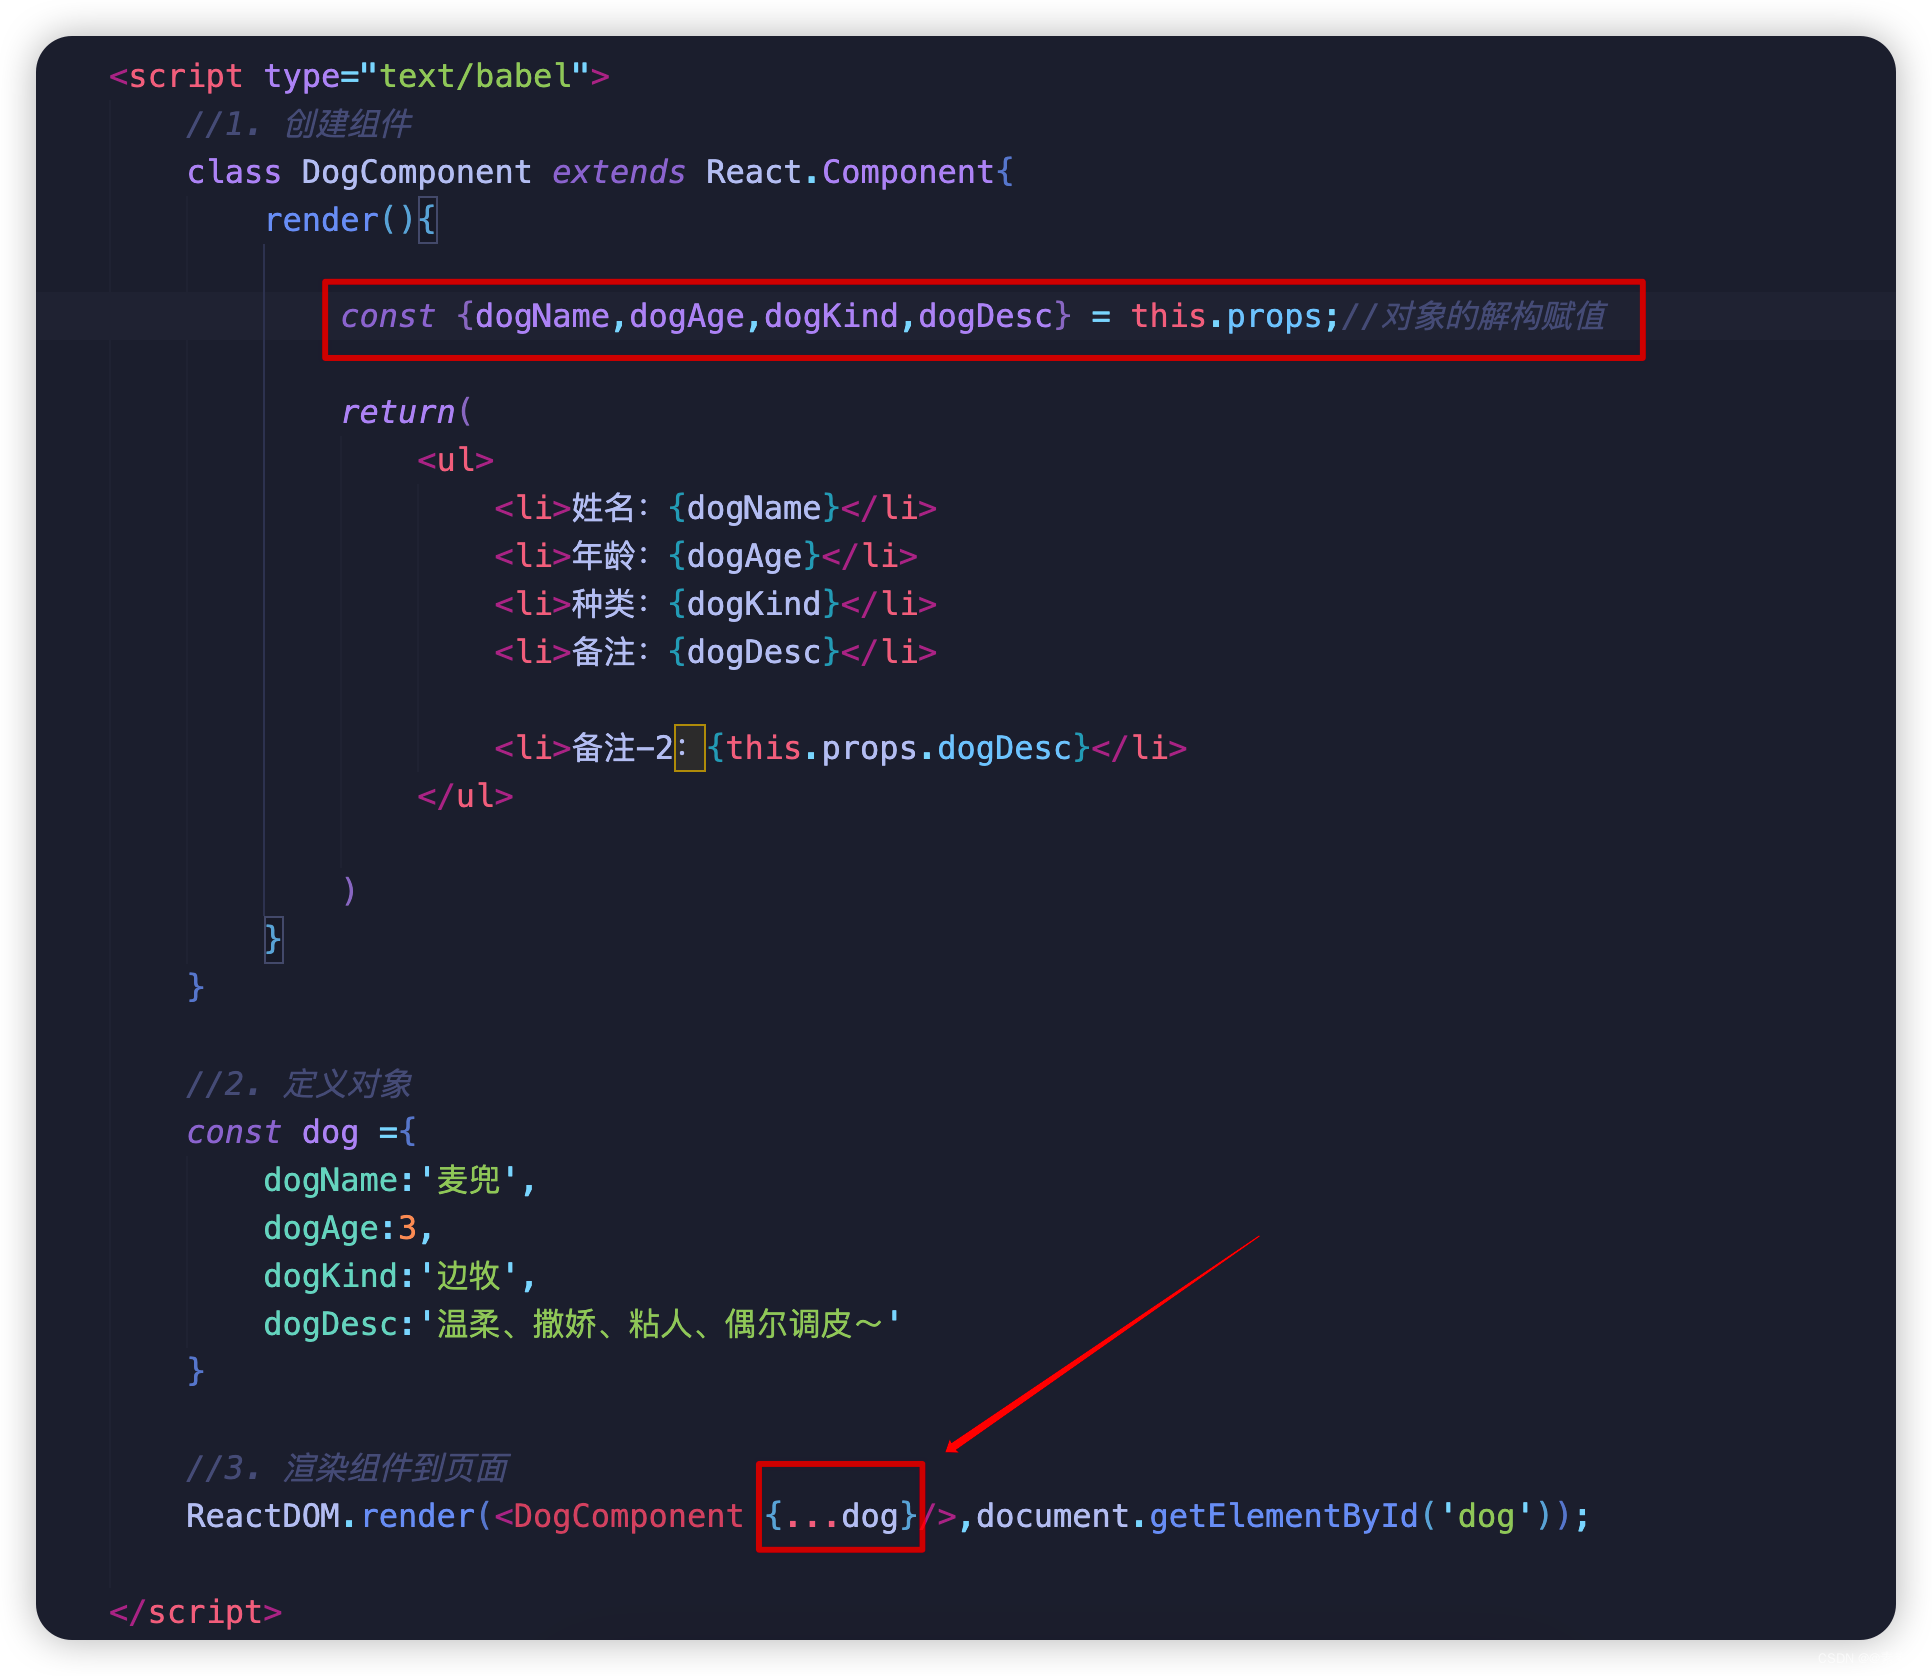Click dogKind in the destructuring statement
Viewport: 1932px width, 1676px height.
click(830, 316)
